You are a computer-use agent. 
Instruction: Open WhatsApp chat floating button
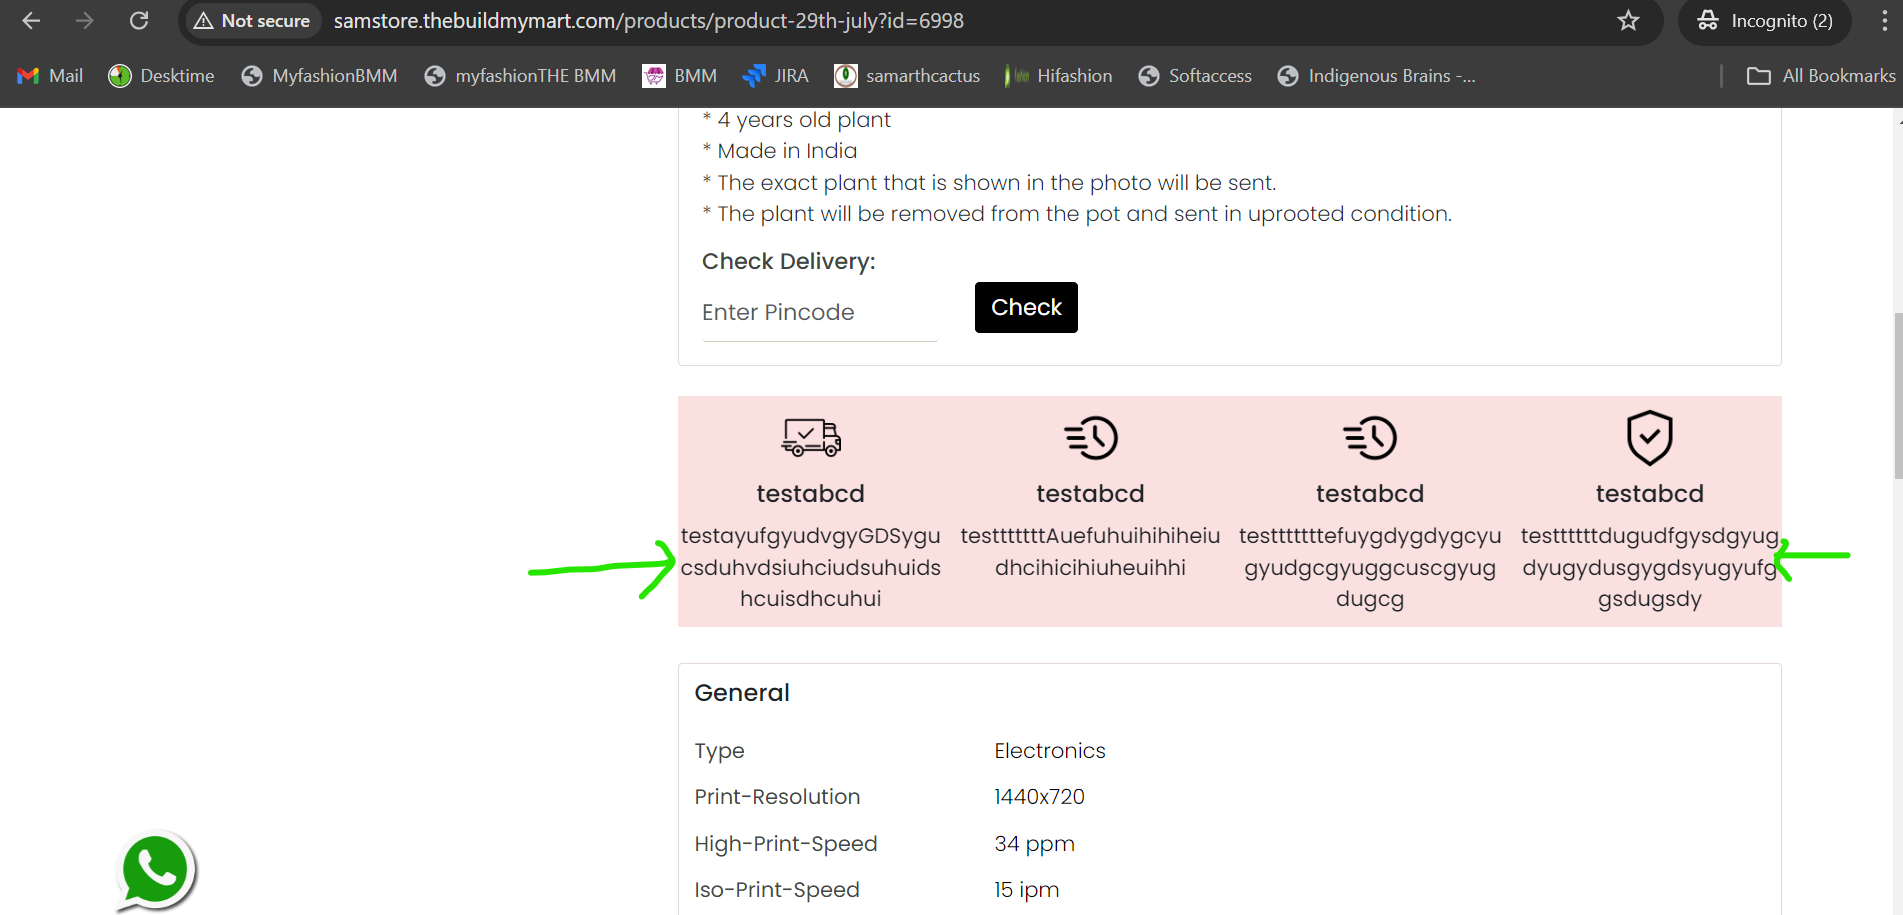155,871
